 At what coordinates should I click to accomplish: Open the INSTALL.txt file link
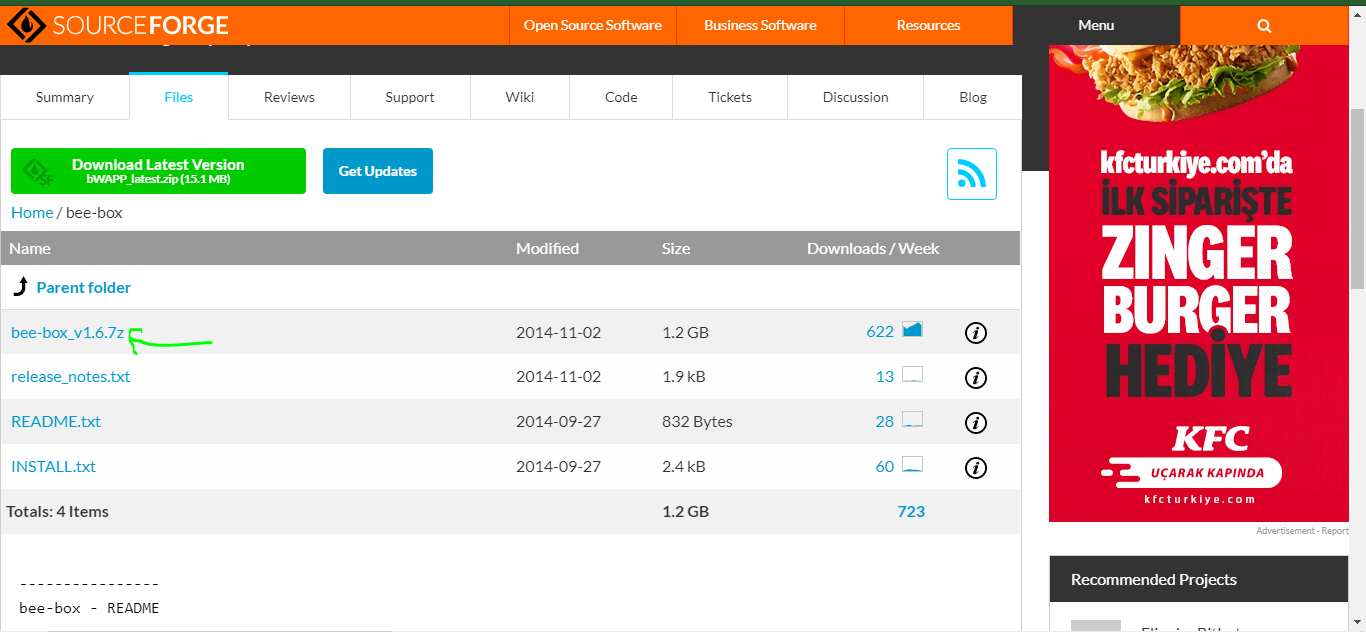coord(53,467)
